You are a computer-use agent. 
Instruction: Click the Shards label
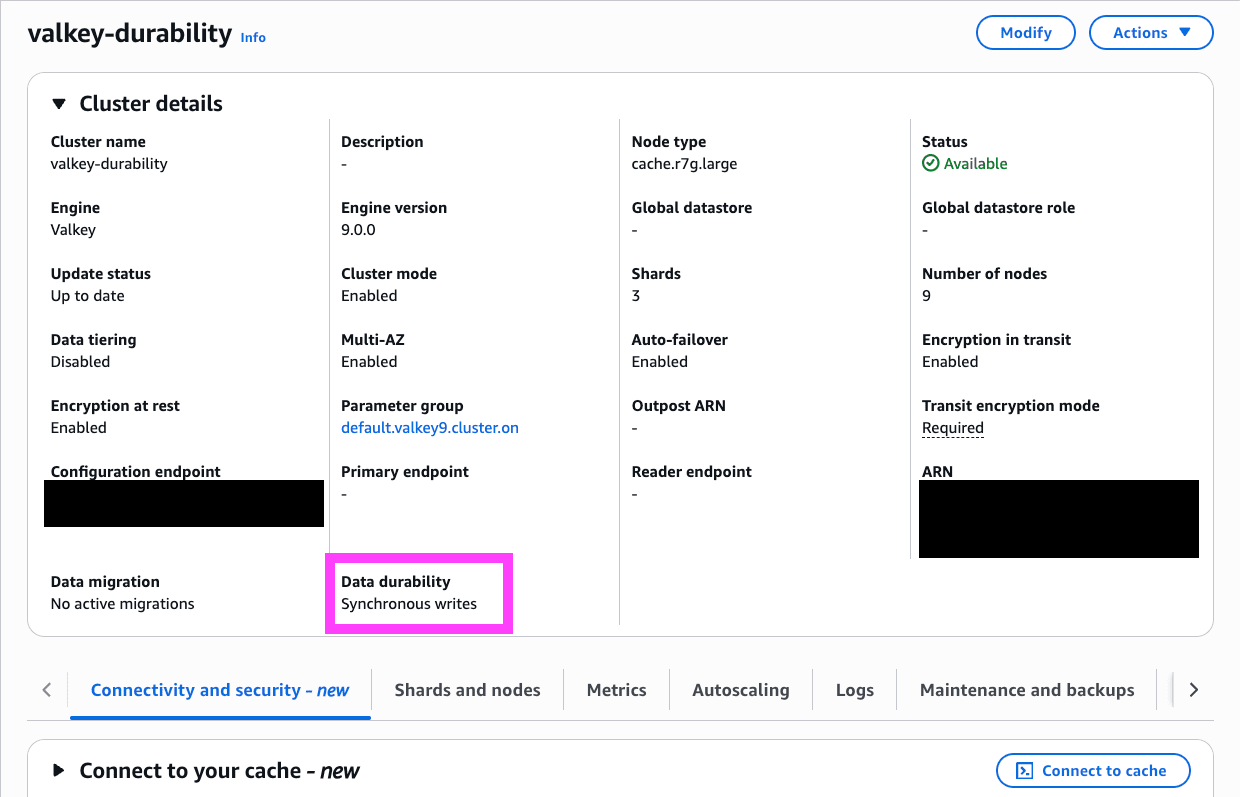coord(656,274)
